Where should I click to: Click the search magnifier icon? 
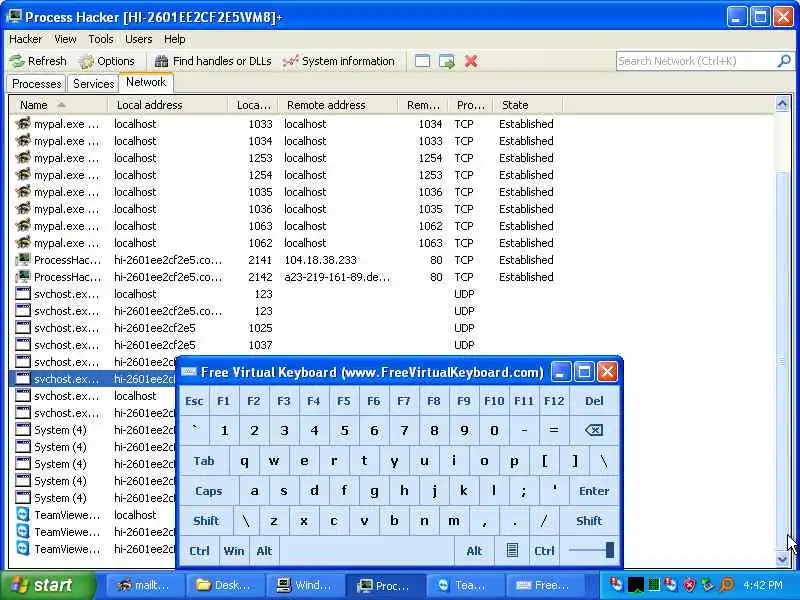coord(784,61)
